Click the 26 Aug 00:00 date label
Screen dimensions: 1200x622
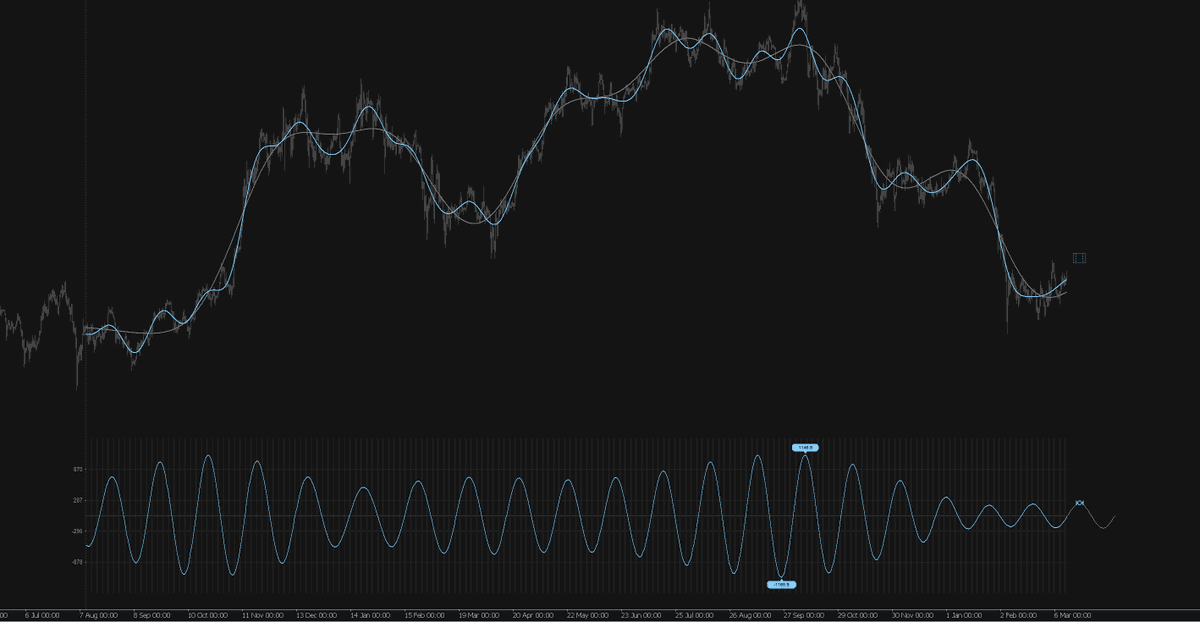click(x=749, y=616)
